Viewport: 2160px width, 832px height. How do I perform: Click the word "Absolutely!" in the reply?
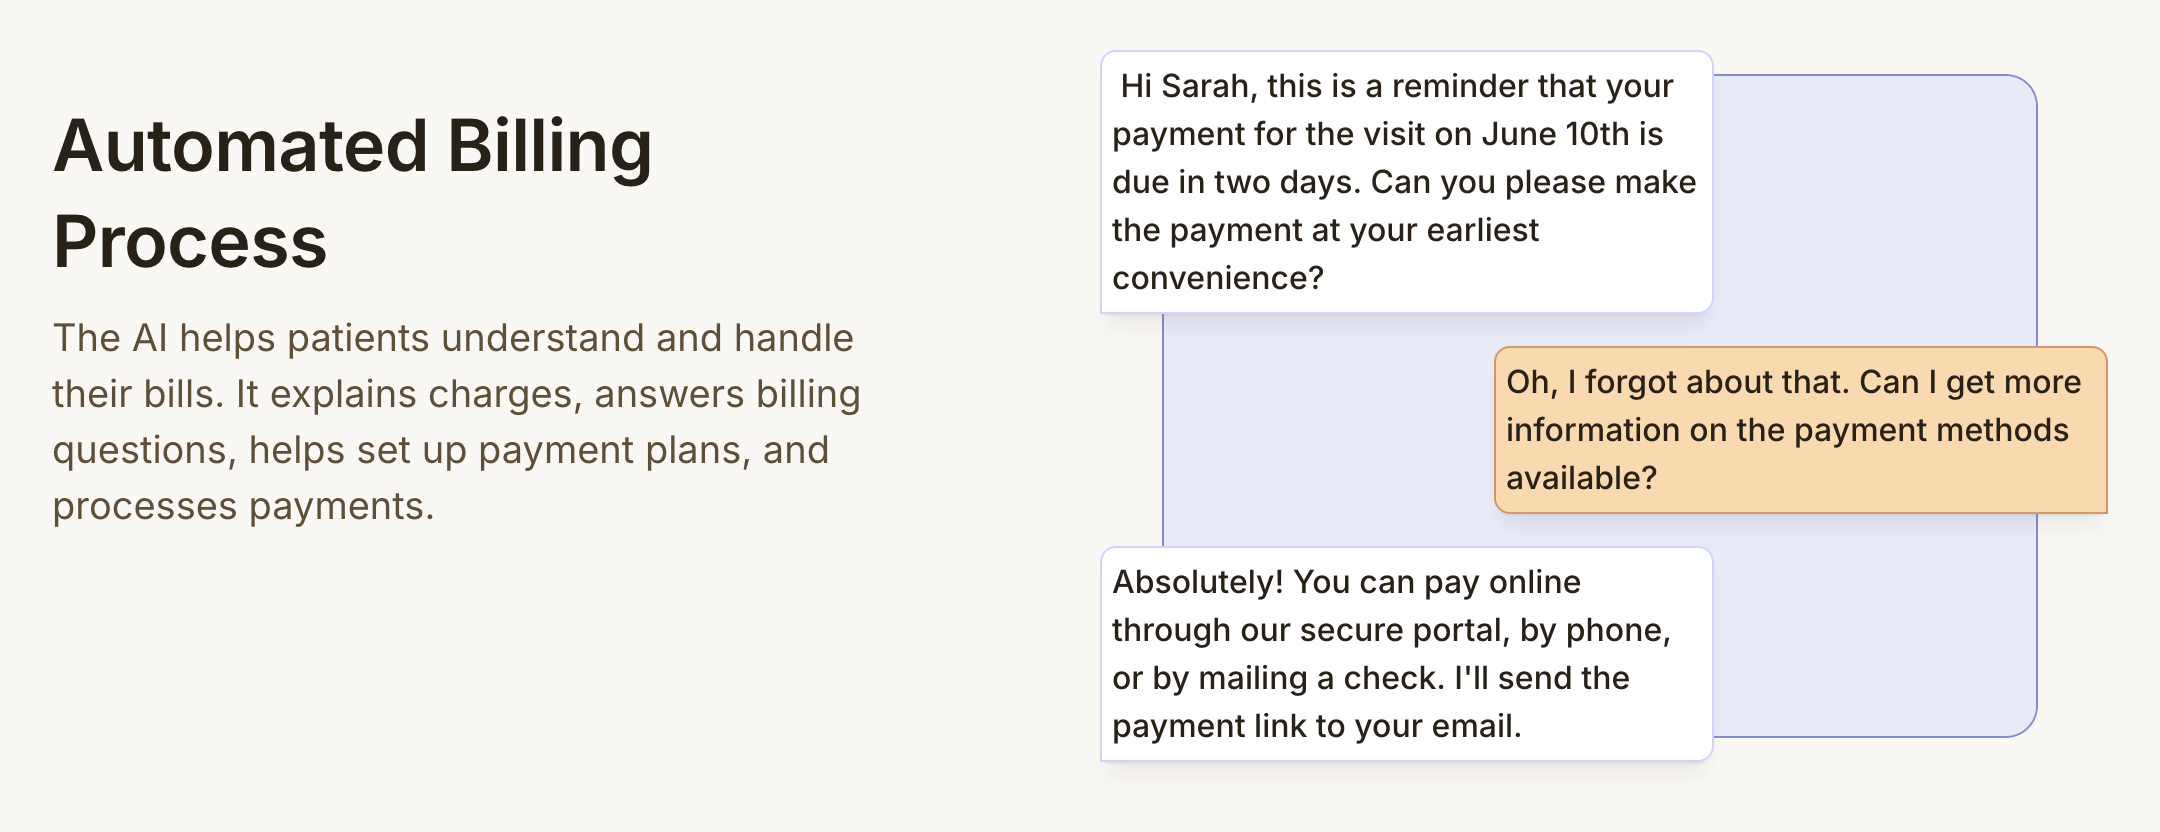(x=1197, y=582)
